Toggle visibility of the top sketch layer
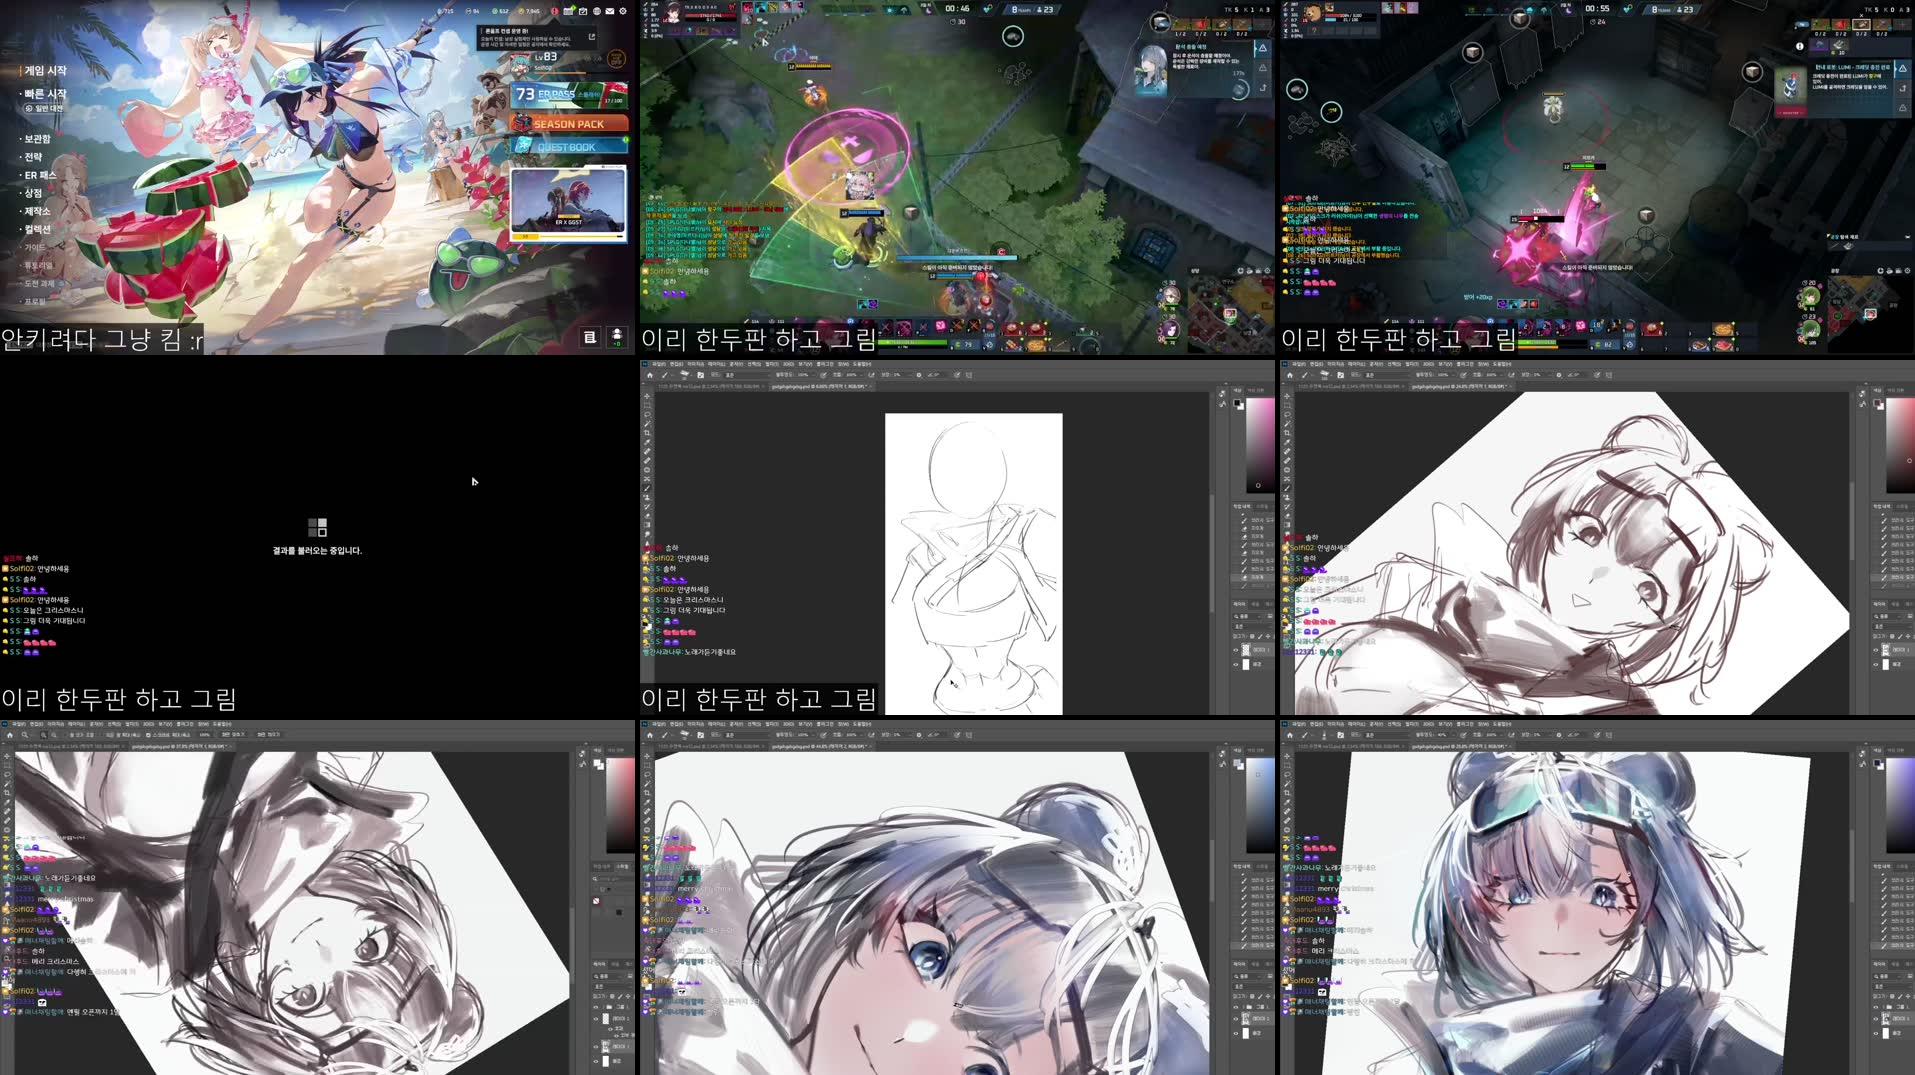 [x=1235, y=650]
